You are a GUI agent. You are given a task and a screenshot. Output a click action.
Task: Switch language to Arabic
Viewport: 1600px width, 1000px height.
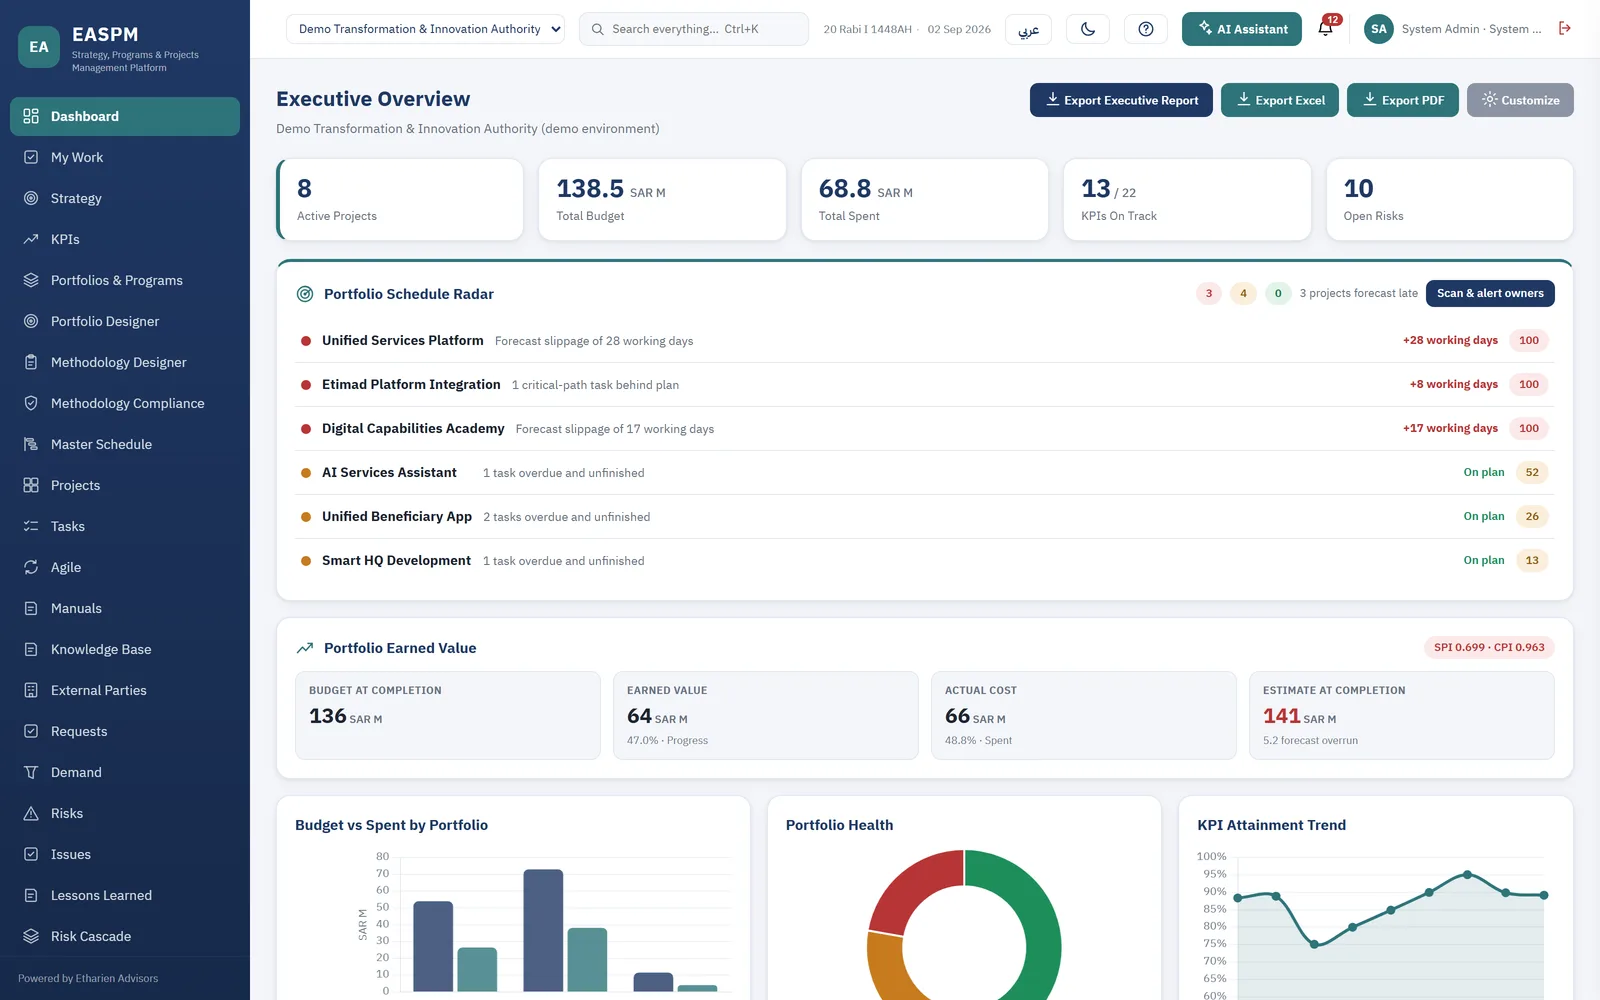click(x=1028, y=29)
